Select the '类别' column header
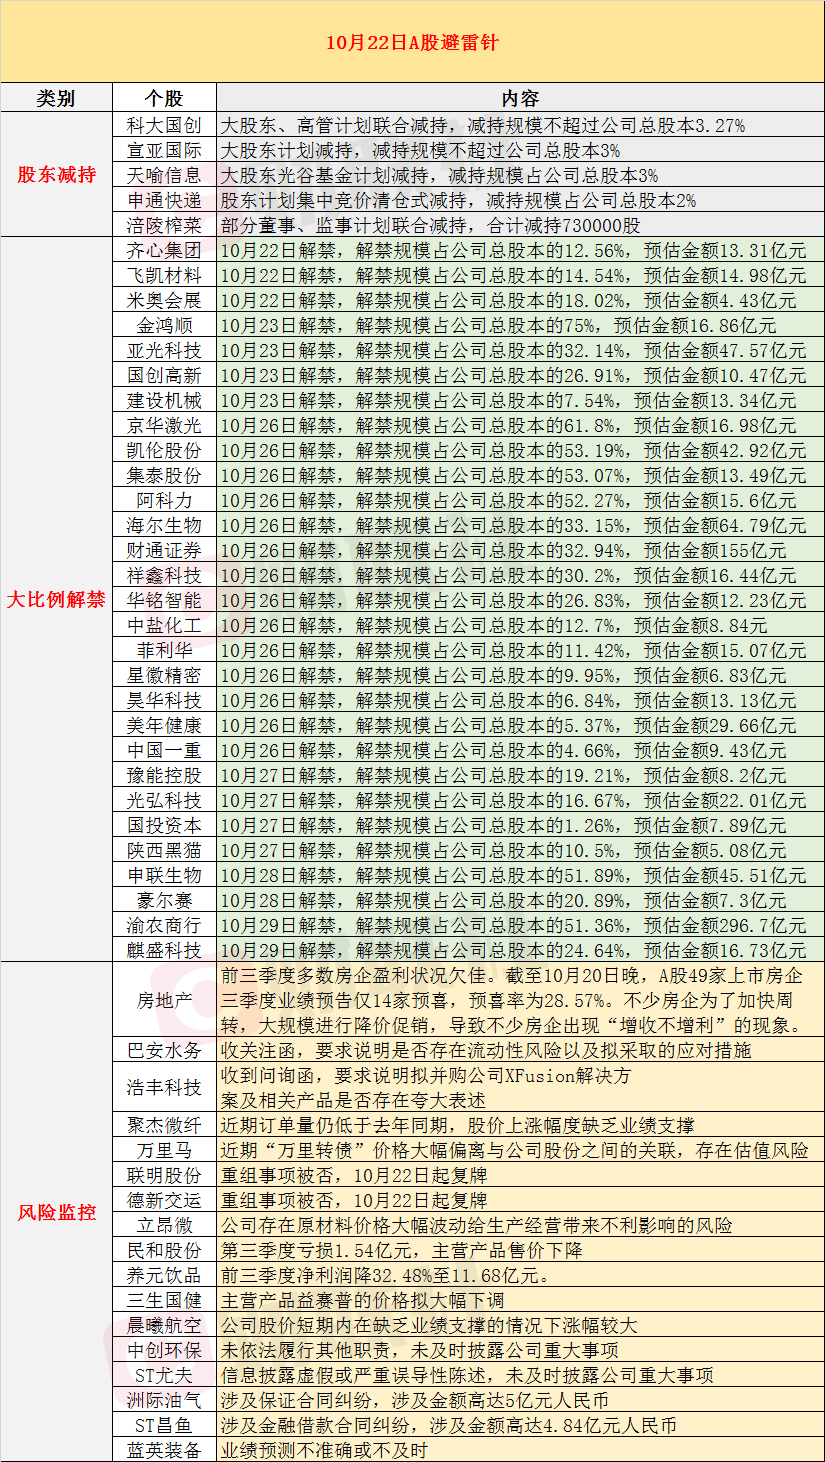This screenshot has width=825, height=1462. tap(56, 98)
